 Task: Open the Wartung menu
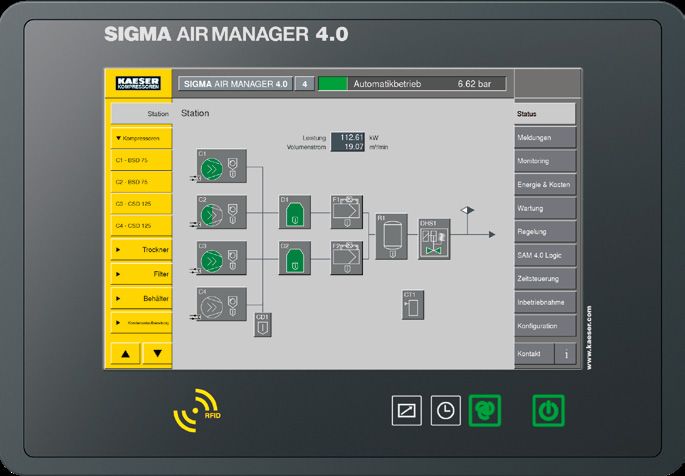point(545,208)
